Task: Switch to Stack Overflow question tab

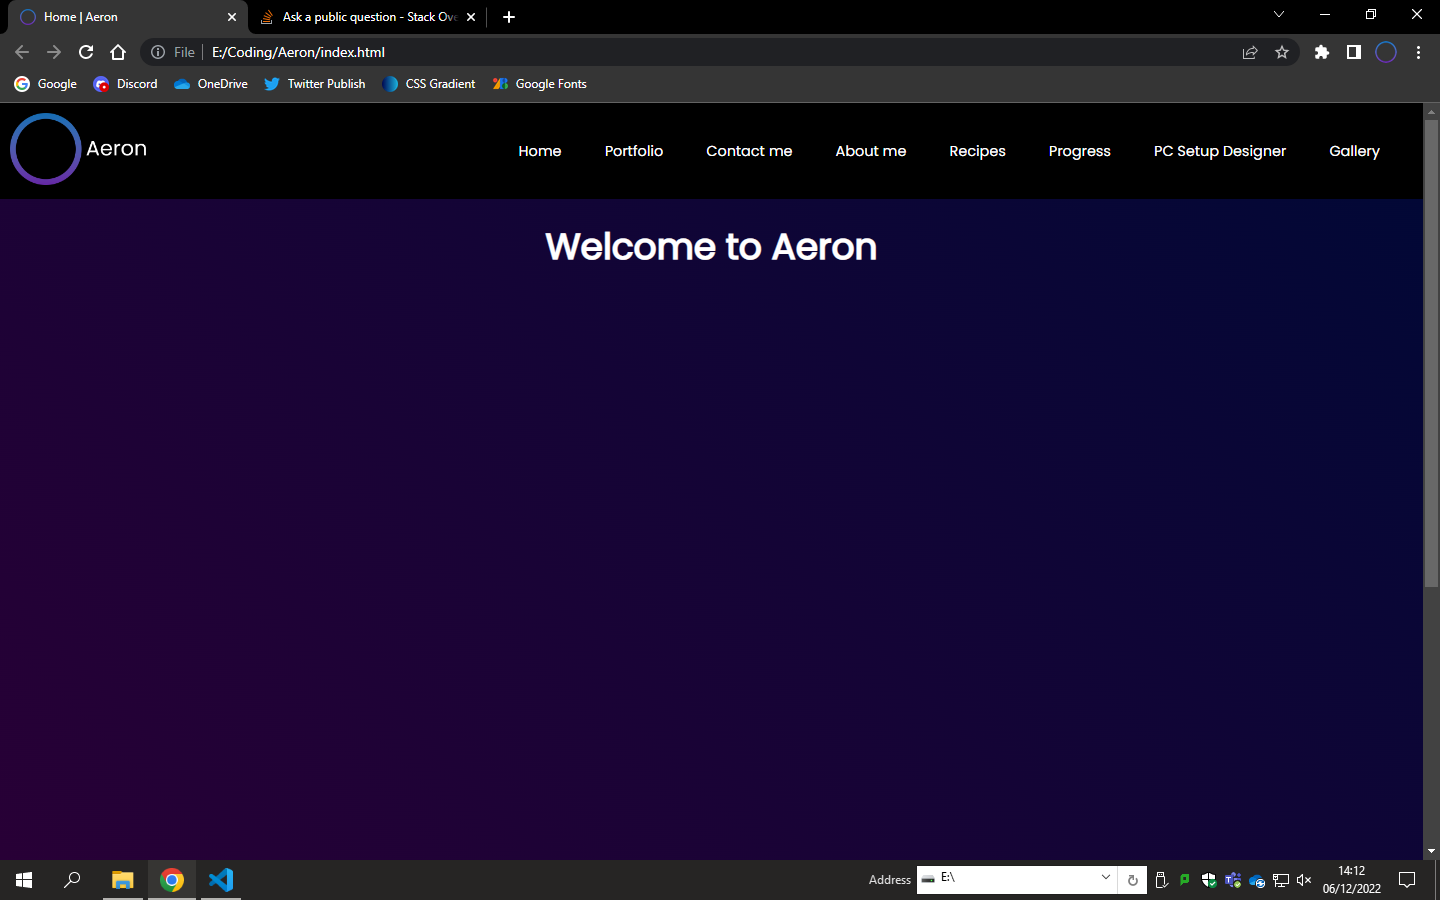Action: pyautogui.click(x=368, y=17)
